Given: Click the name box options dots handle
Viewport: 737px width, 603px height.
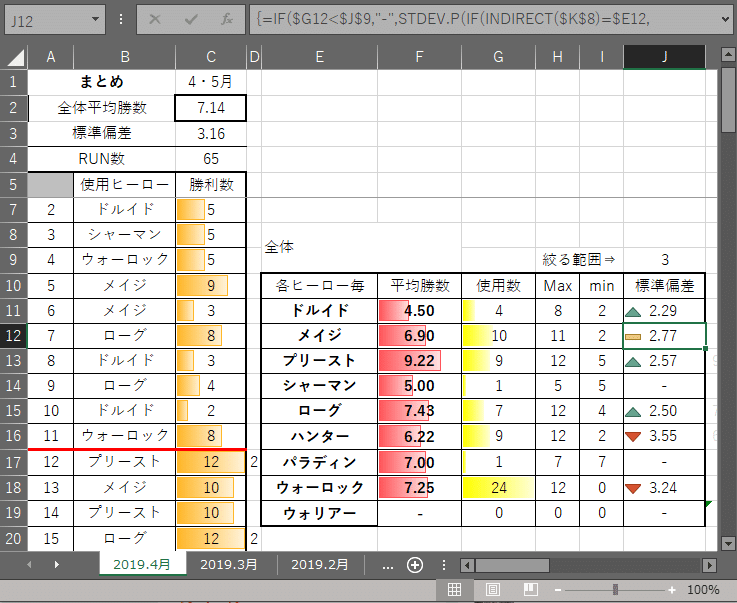Looking at the screenshot, I should point(121,19).
